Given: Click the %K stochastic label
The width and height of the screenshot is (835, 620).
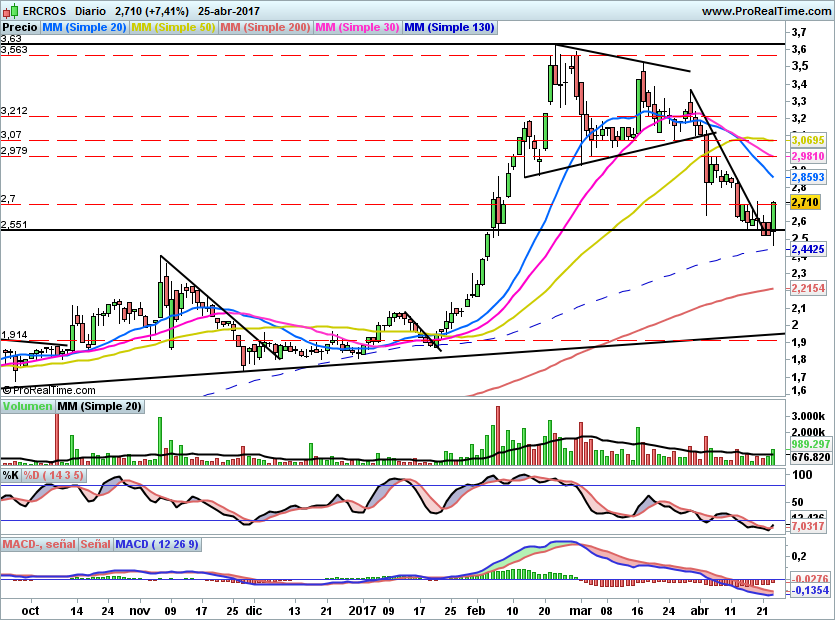Looking at the screenshot, I should (10, 475).
